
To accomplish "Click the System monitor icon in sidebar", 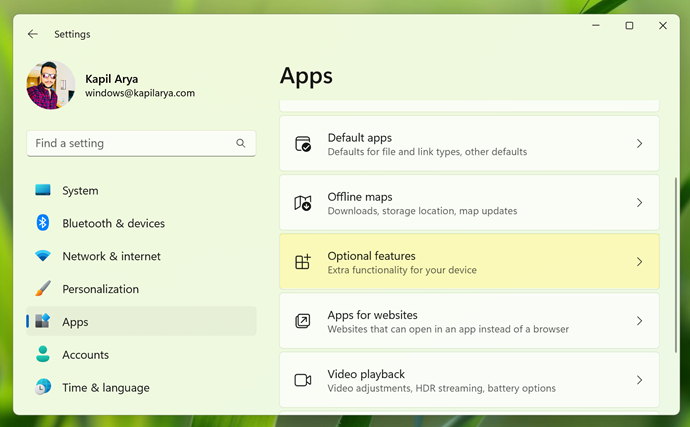I will click(x=43, y=190).
